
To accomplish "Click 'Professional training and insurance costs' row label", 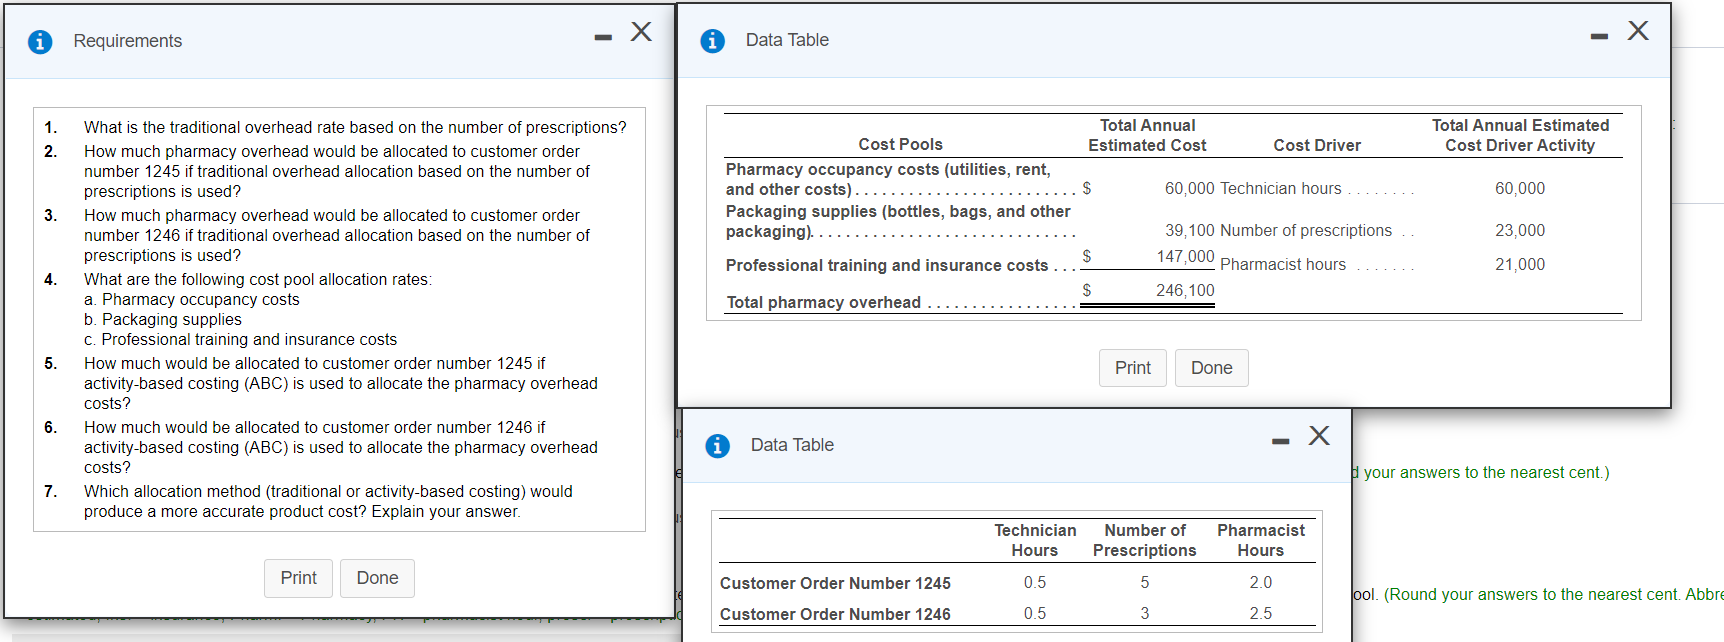I will point(887,265).
